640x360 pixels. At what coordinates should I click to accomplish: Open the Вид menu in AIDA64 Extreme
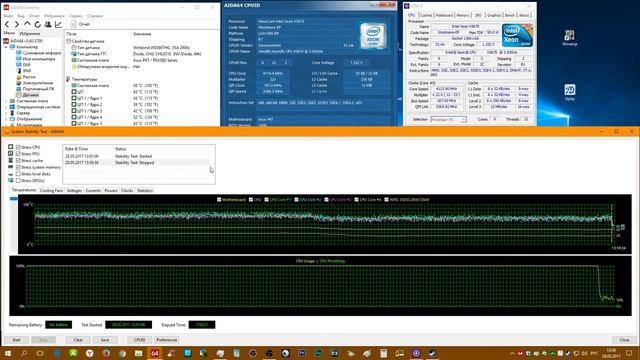[21, 16]
